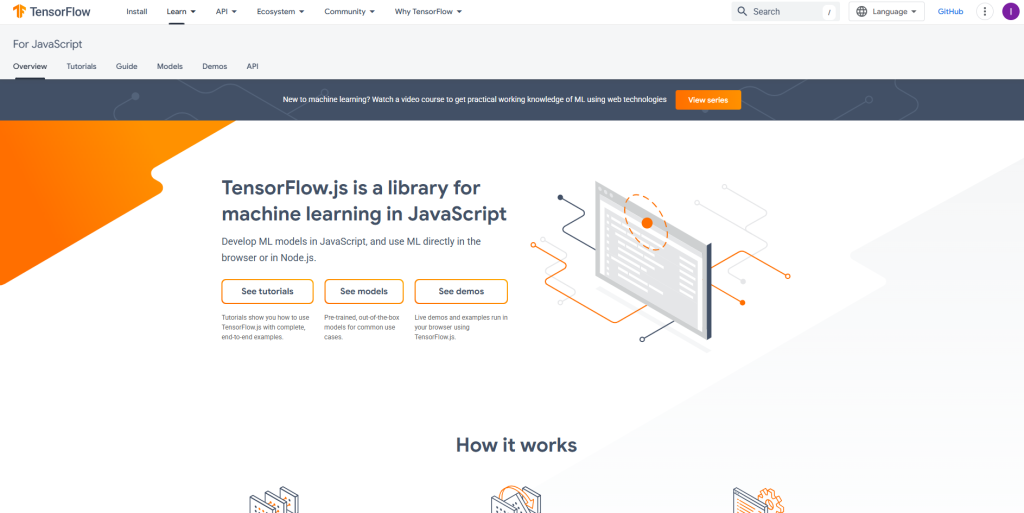Click the 'Tutorials show you how to use' description

[265, 328]
